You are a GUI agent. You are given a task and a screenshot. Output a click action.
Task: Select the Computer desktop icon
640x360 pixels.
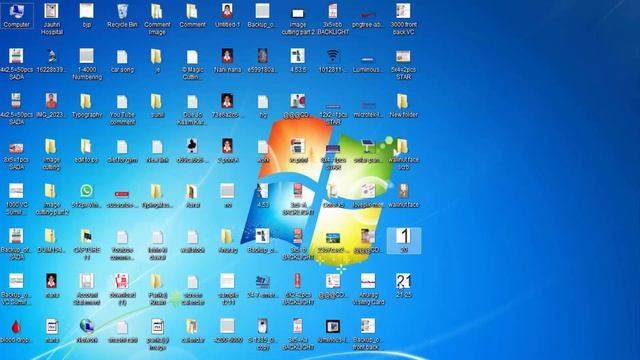pos(16,16)
